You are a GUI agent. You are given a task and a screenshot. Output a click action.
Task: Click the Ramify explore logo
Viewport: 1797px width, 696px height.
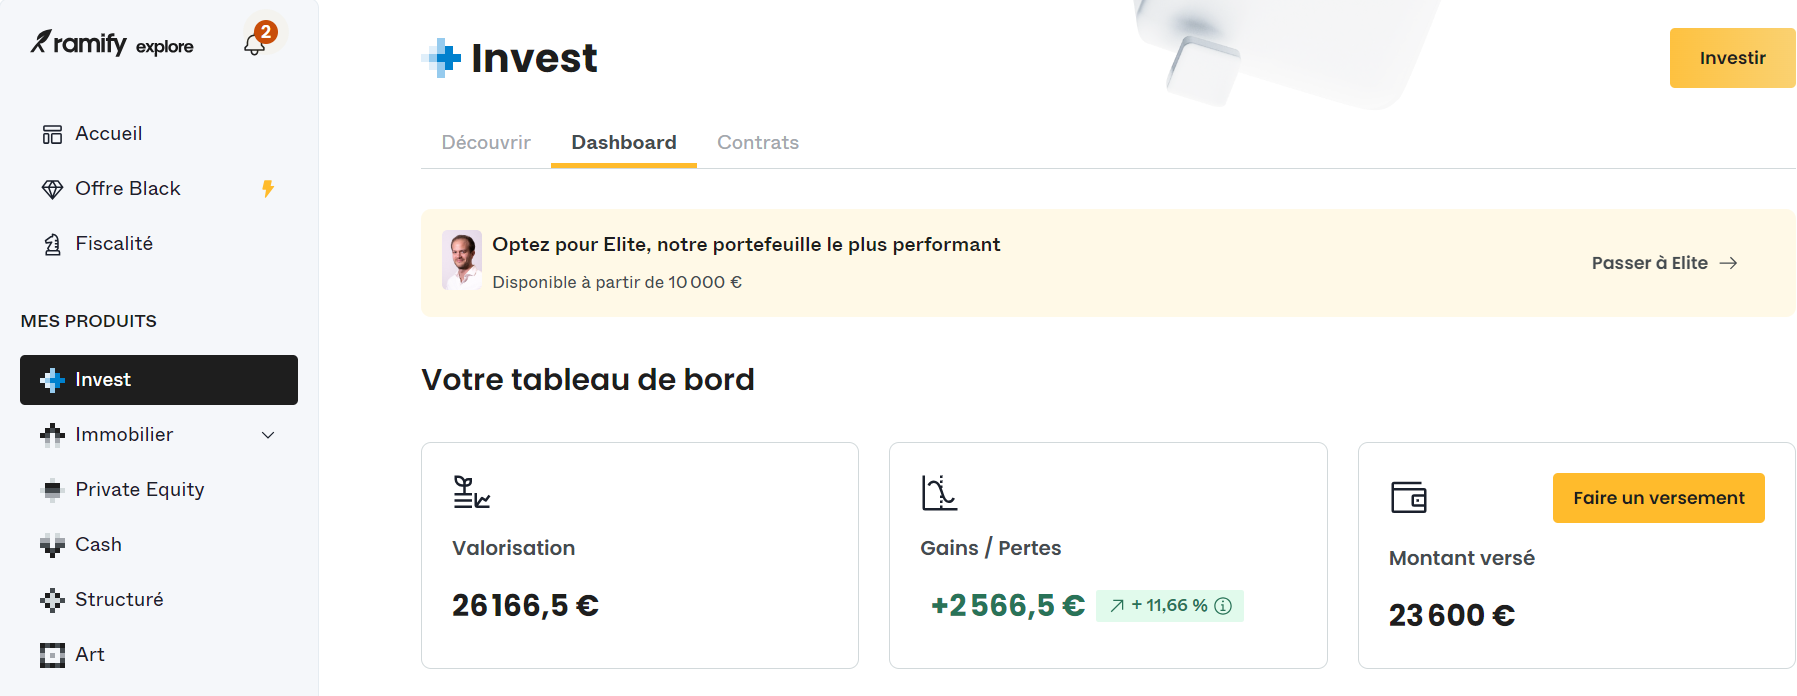(111, 44)
